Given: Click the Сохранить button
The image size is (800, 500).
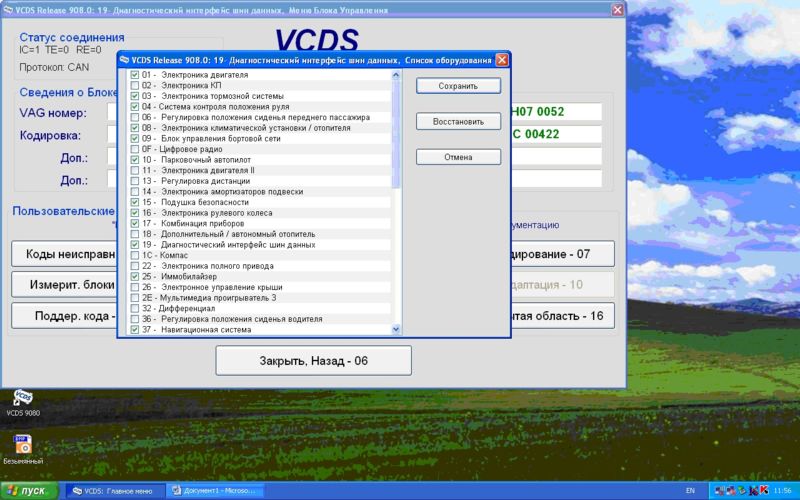Looking at the screenshot, I should point(458,86).
